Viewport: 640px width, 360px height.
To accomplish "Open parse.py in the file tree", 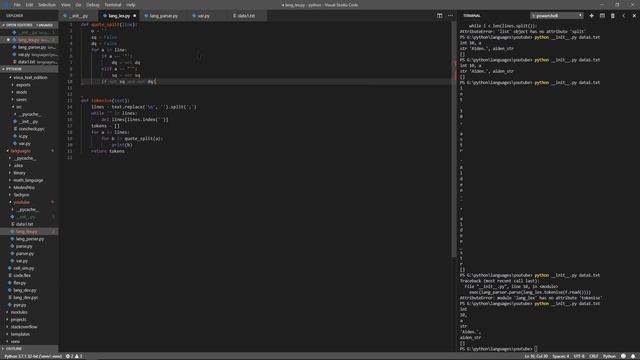I will click(x=24, y=246).
